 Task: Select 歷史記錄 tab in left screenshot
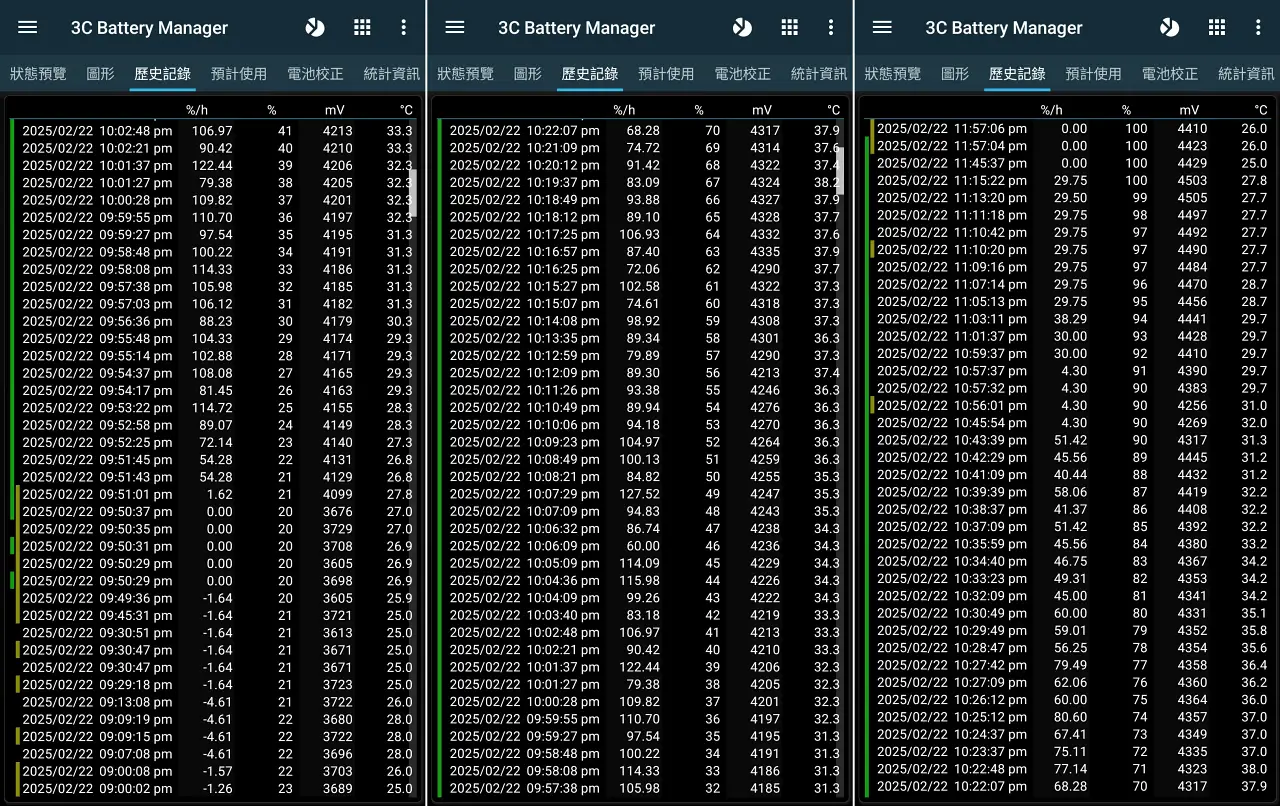[162, 73]
